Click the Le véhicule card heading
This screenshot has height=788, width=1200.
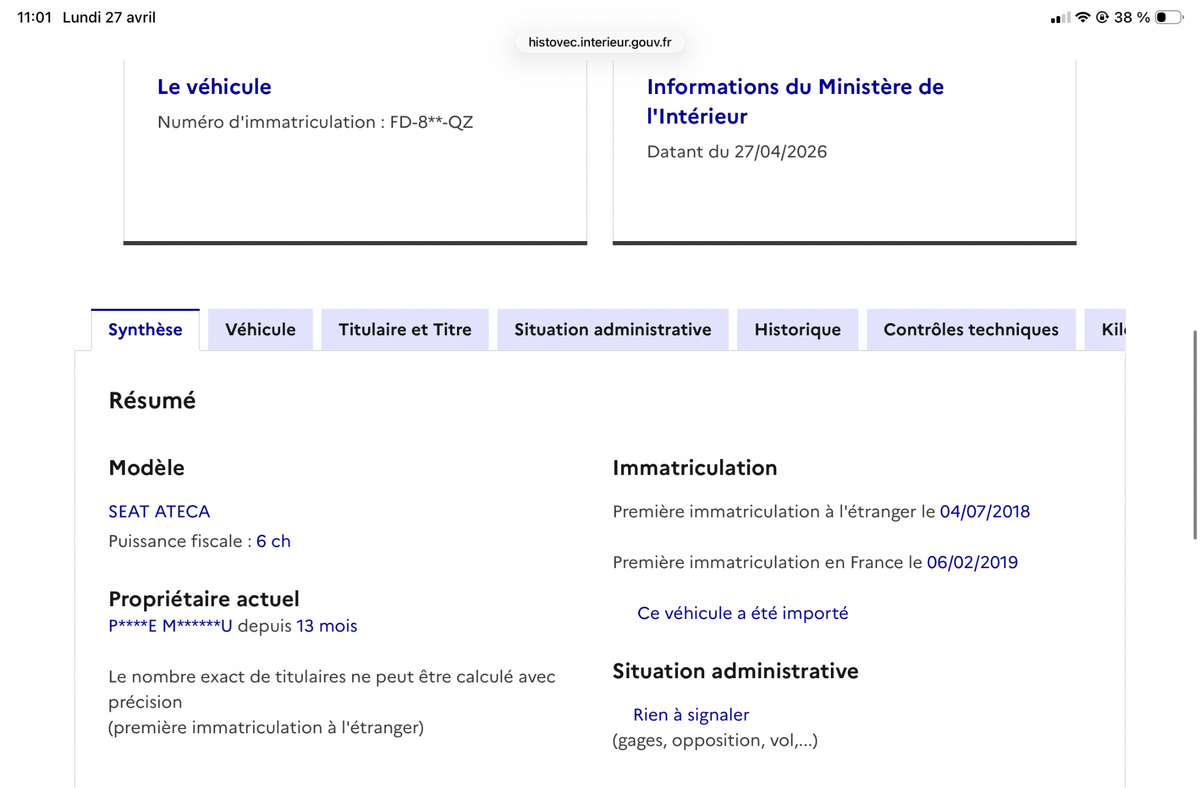[214, 87]
